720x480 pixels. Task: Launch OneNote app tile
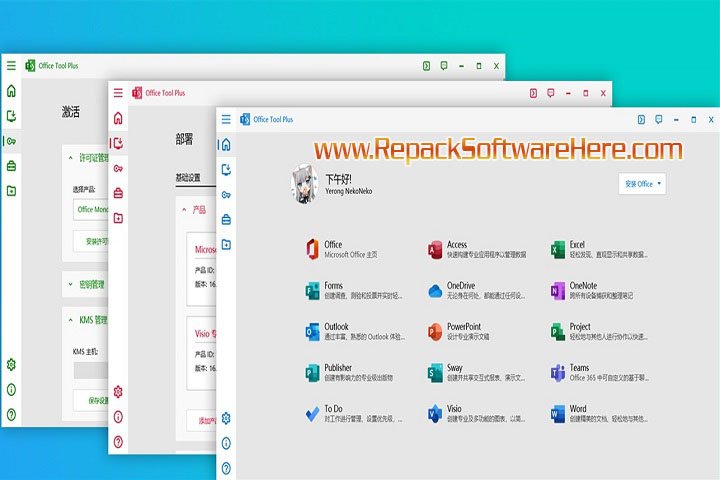[592, 290]
